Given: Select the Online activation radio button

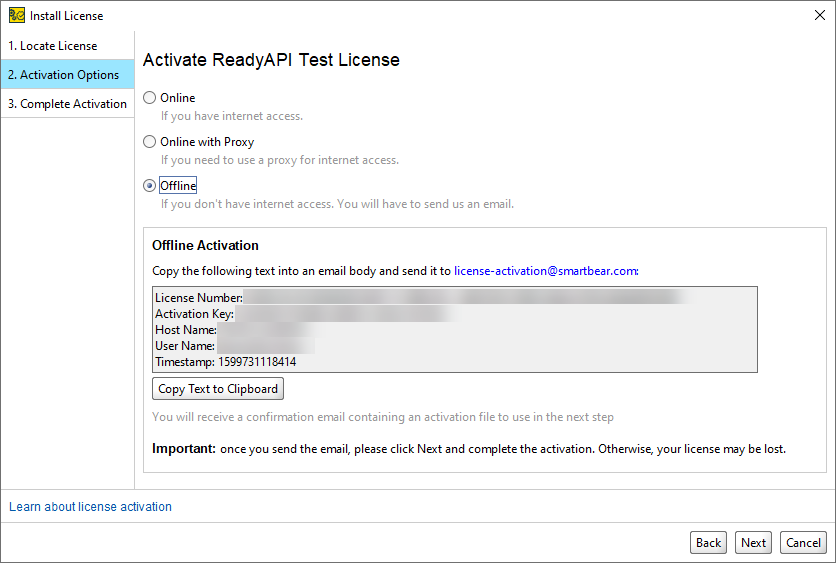Looking at the screenshot, I should [150, 98].
